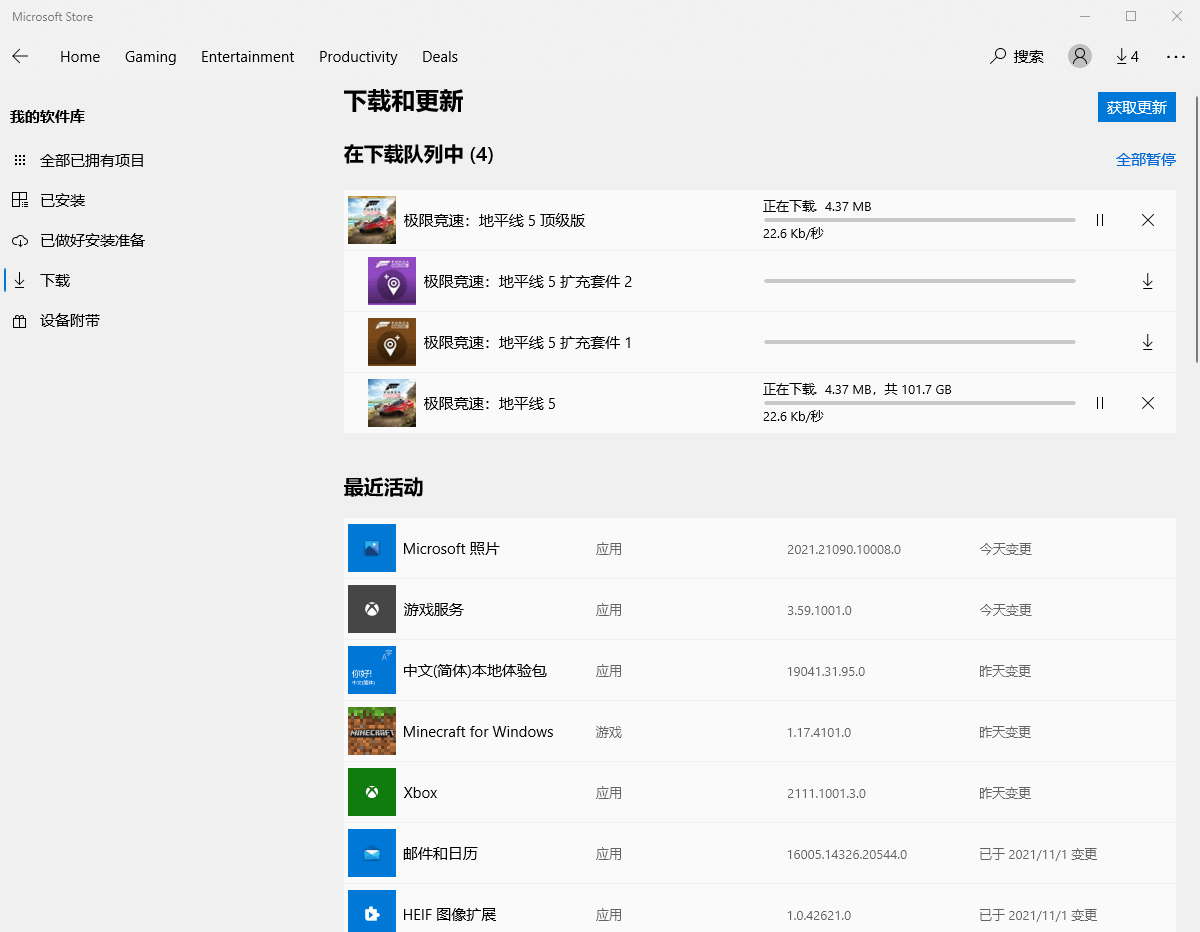This screenshot has height=932, width=1200.
Task: Pause the 极限竞速：地平线 5 base game download
Action: [x=1100, y=403]
